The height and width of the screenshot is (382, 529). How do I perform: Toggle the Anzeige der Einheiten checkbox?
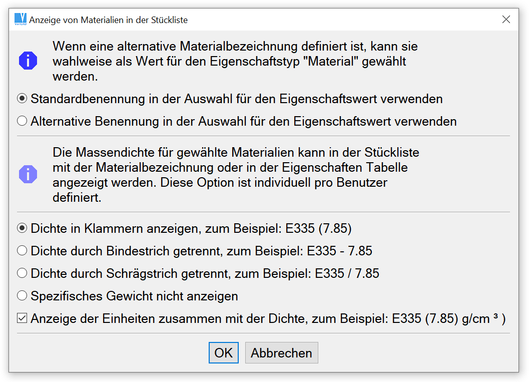coord(22,318)
